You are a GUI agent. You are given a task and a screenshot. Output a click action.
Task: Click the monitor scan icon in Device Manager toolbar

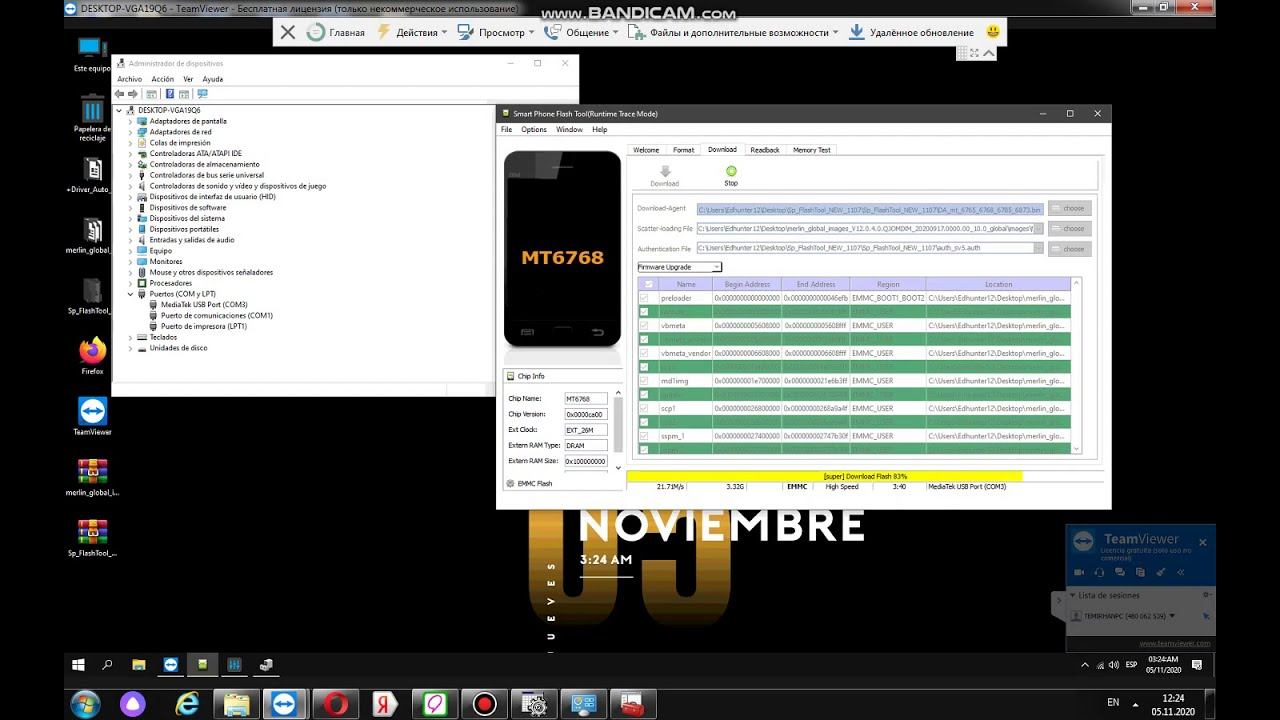click(203, 94)
